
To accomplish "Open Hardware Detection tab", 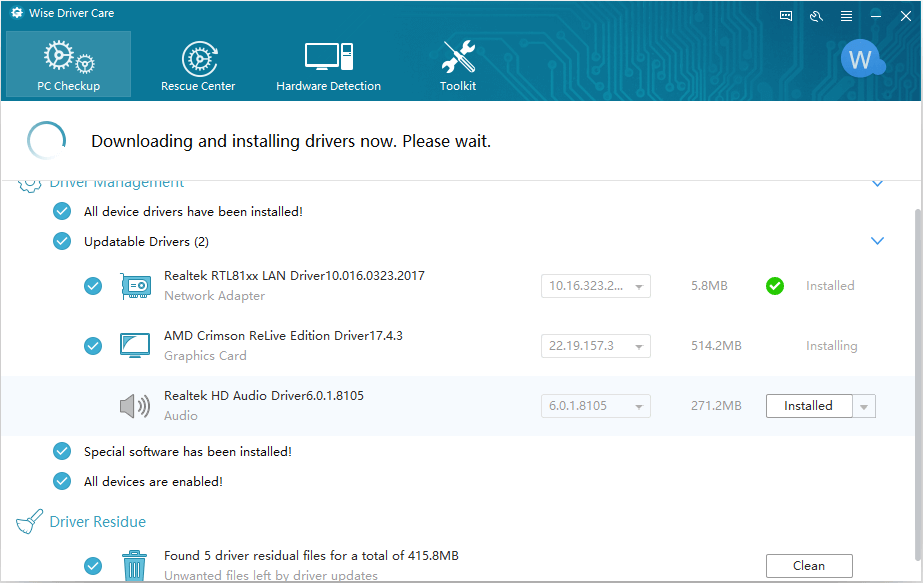I will (328, 65).
